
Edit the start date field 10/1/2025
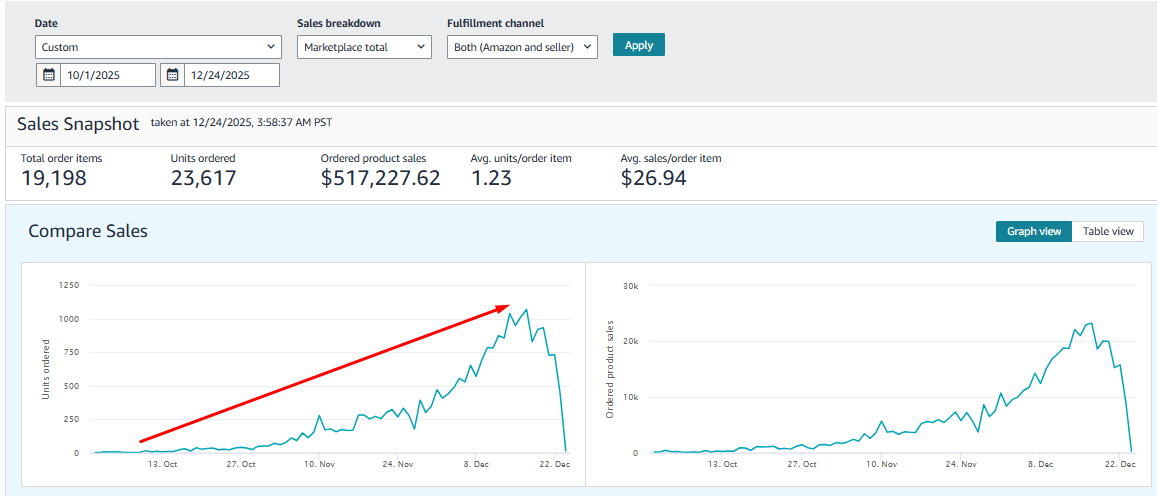108,75
